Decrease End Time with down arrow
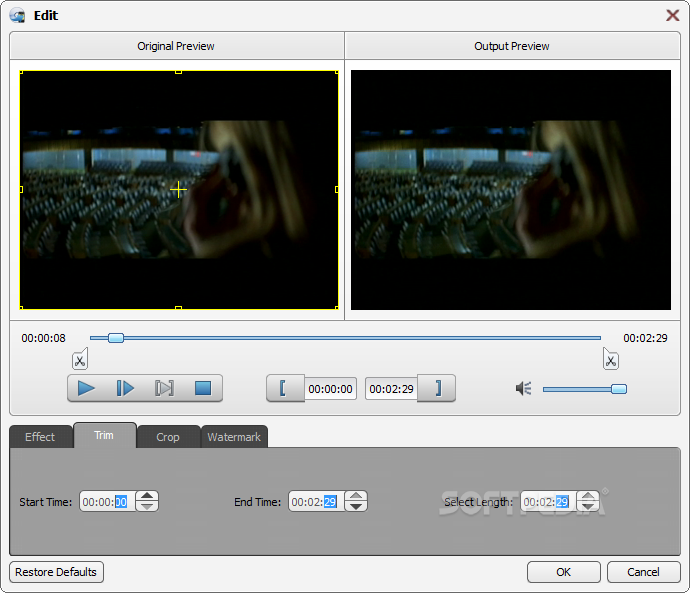This screenshot has width=690, height=593. 356,507
